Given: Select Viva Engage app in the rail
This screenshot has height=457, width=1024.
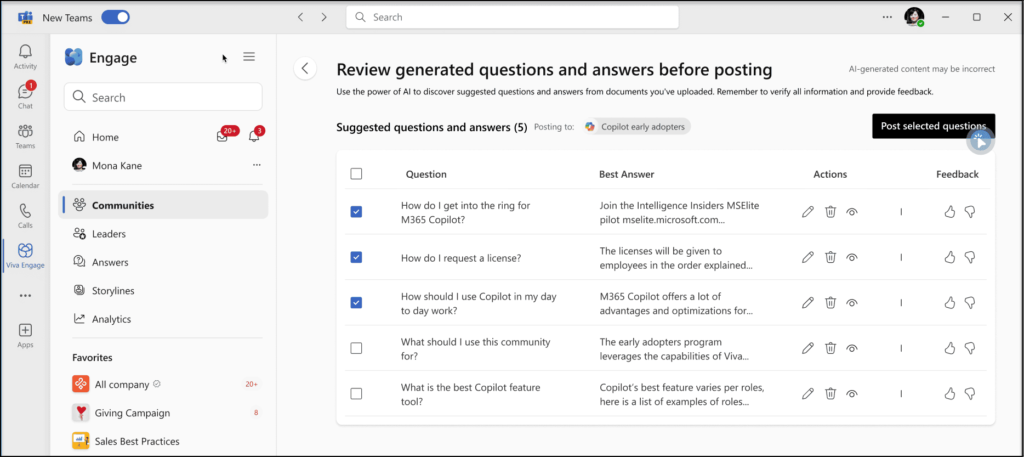Looking at the screenshot, I should point(25,255).
